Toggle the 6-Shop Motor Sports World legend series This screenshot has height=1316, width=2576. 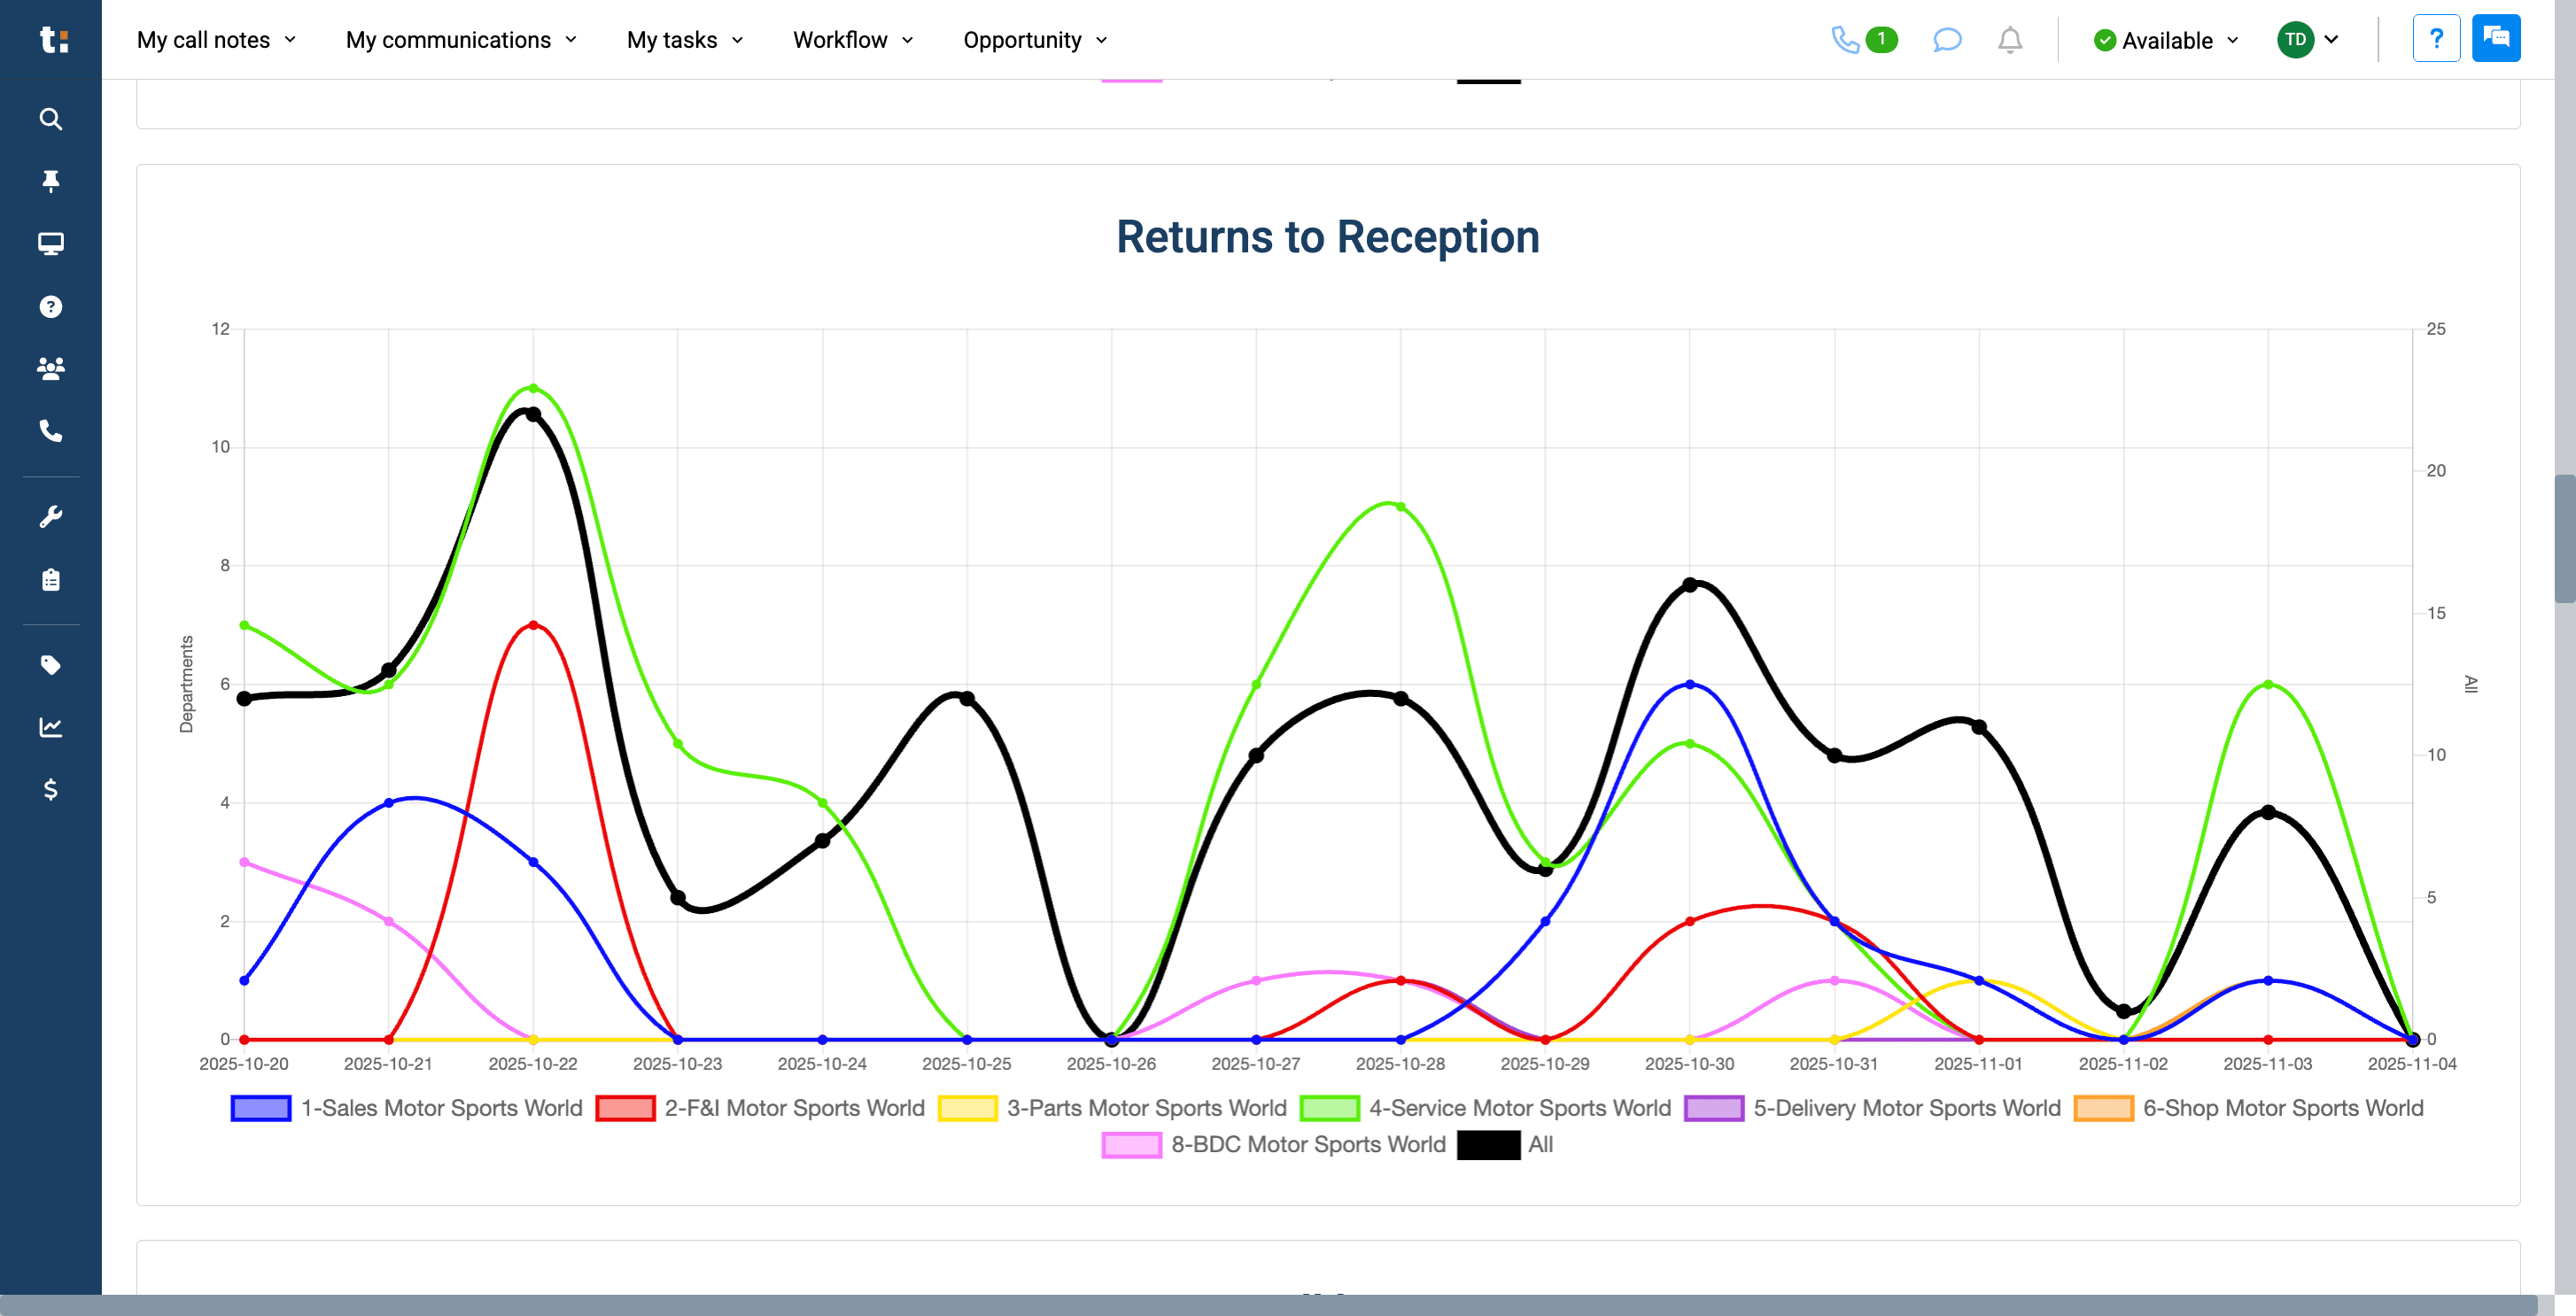2248,1108
